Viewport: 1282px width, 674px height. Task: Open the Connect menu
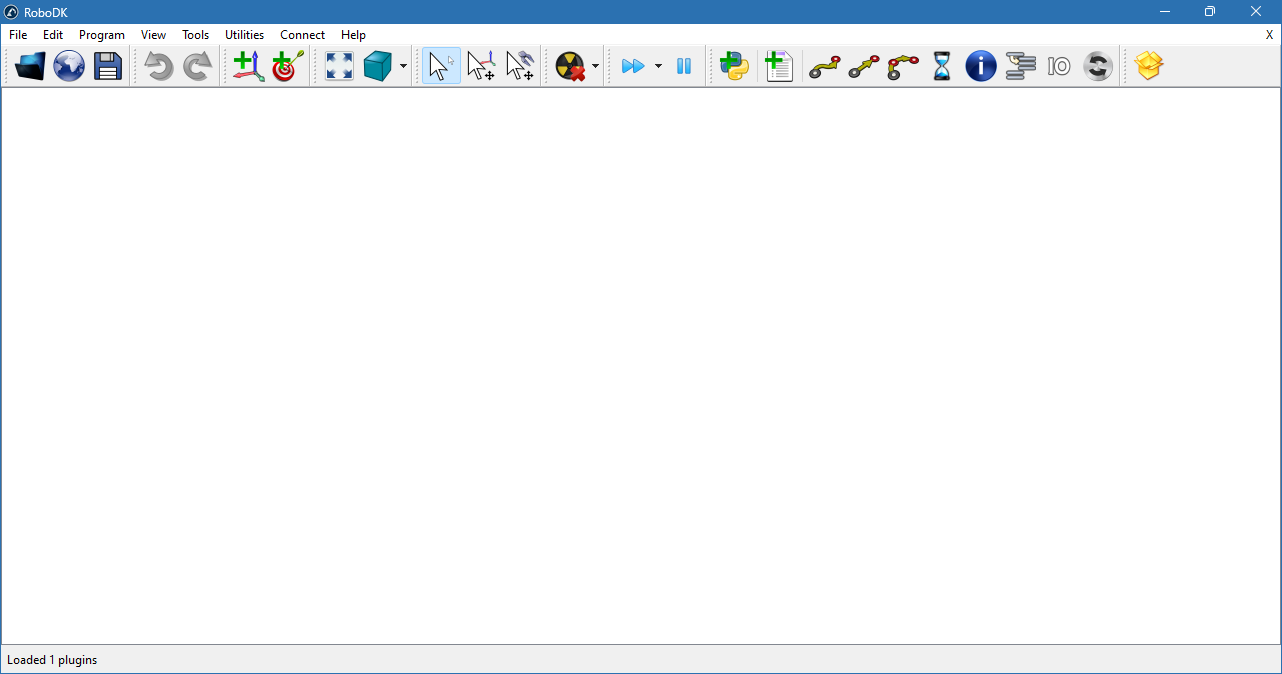[303, 35]
